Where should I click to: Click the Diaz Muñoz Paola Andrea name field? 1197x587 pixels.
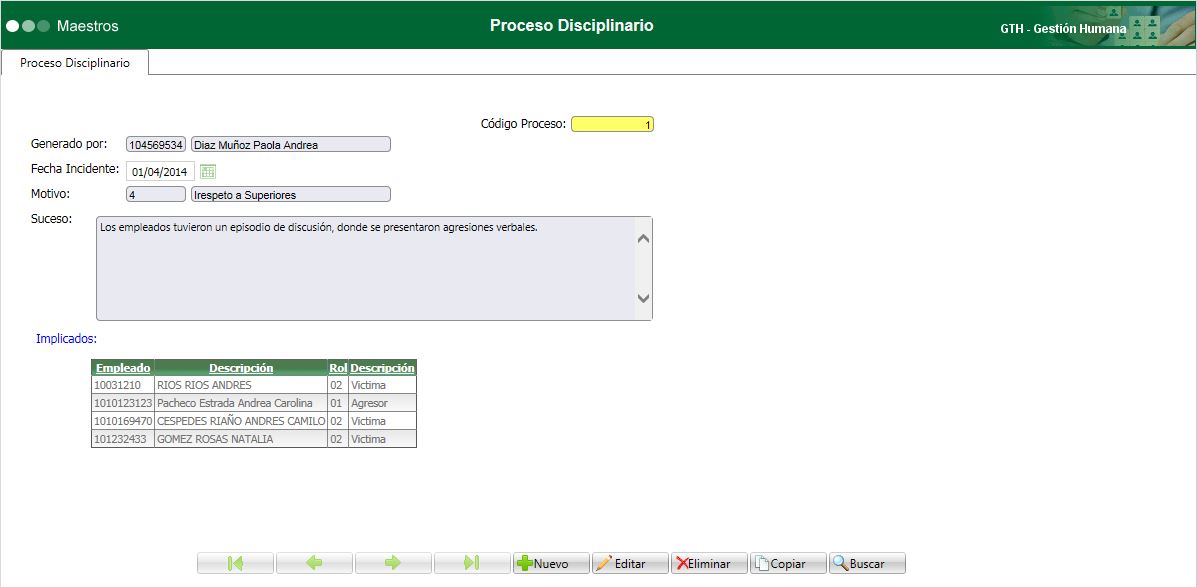pos(291,144)
